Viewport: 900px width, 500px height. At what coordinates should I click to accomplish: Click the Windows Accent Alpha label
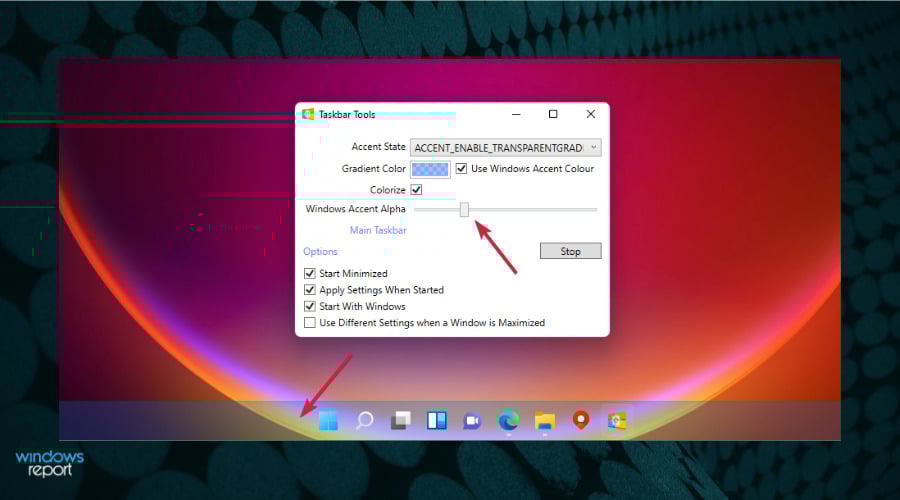tap(355, 209)
